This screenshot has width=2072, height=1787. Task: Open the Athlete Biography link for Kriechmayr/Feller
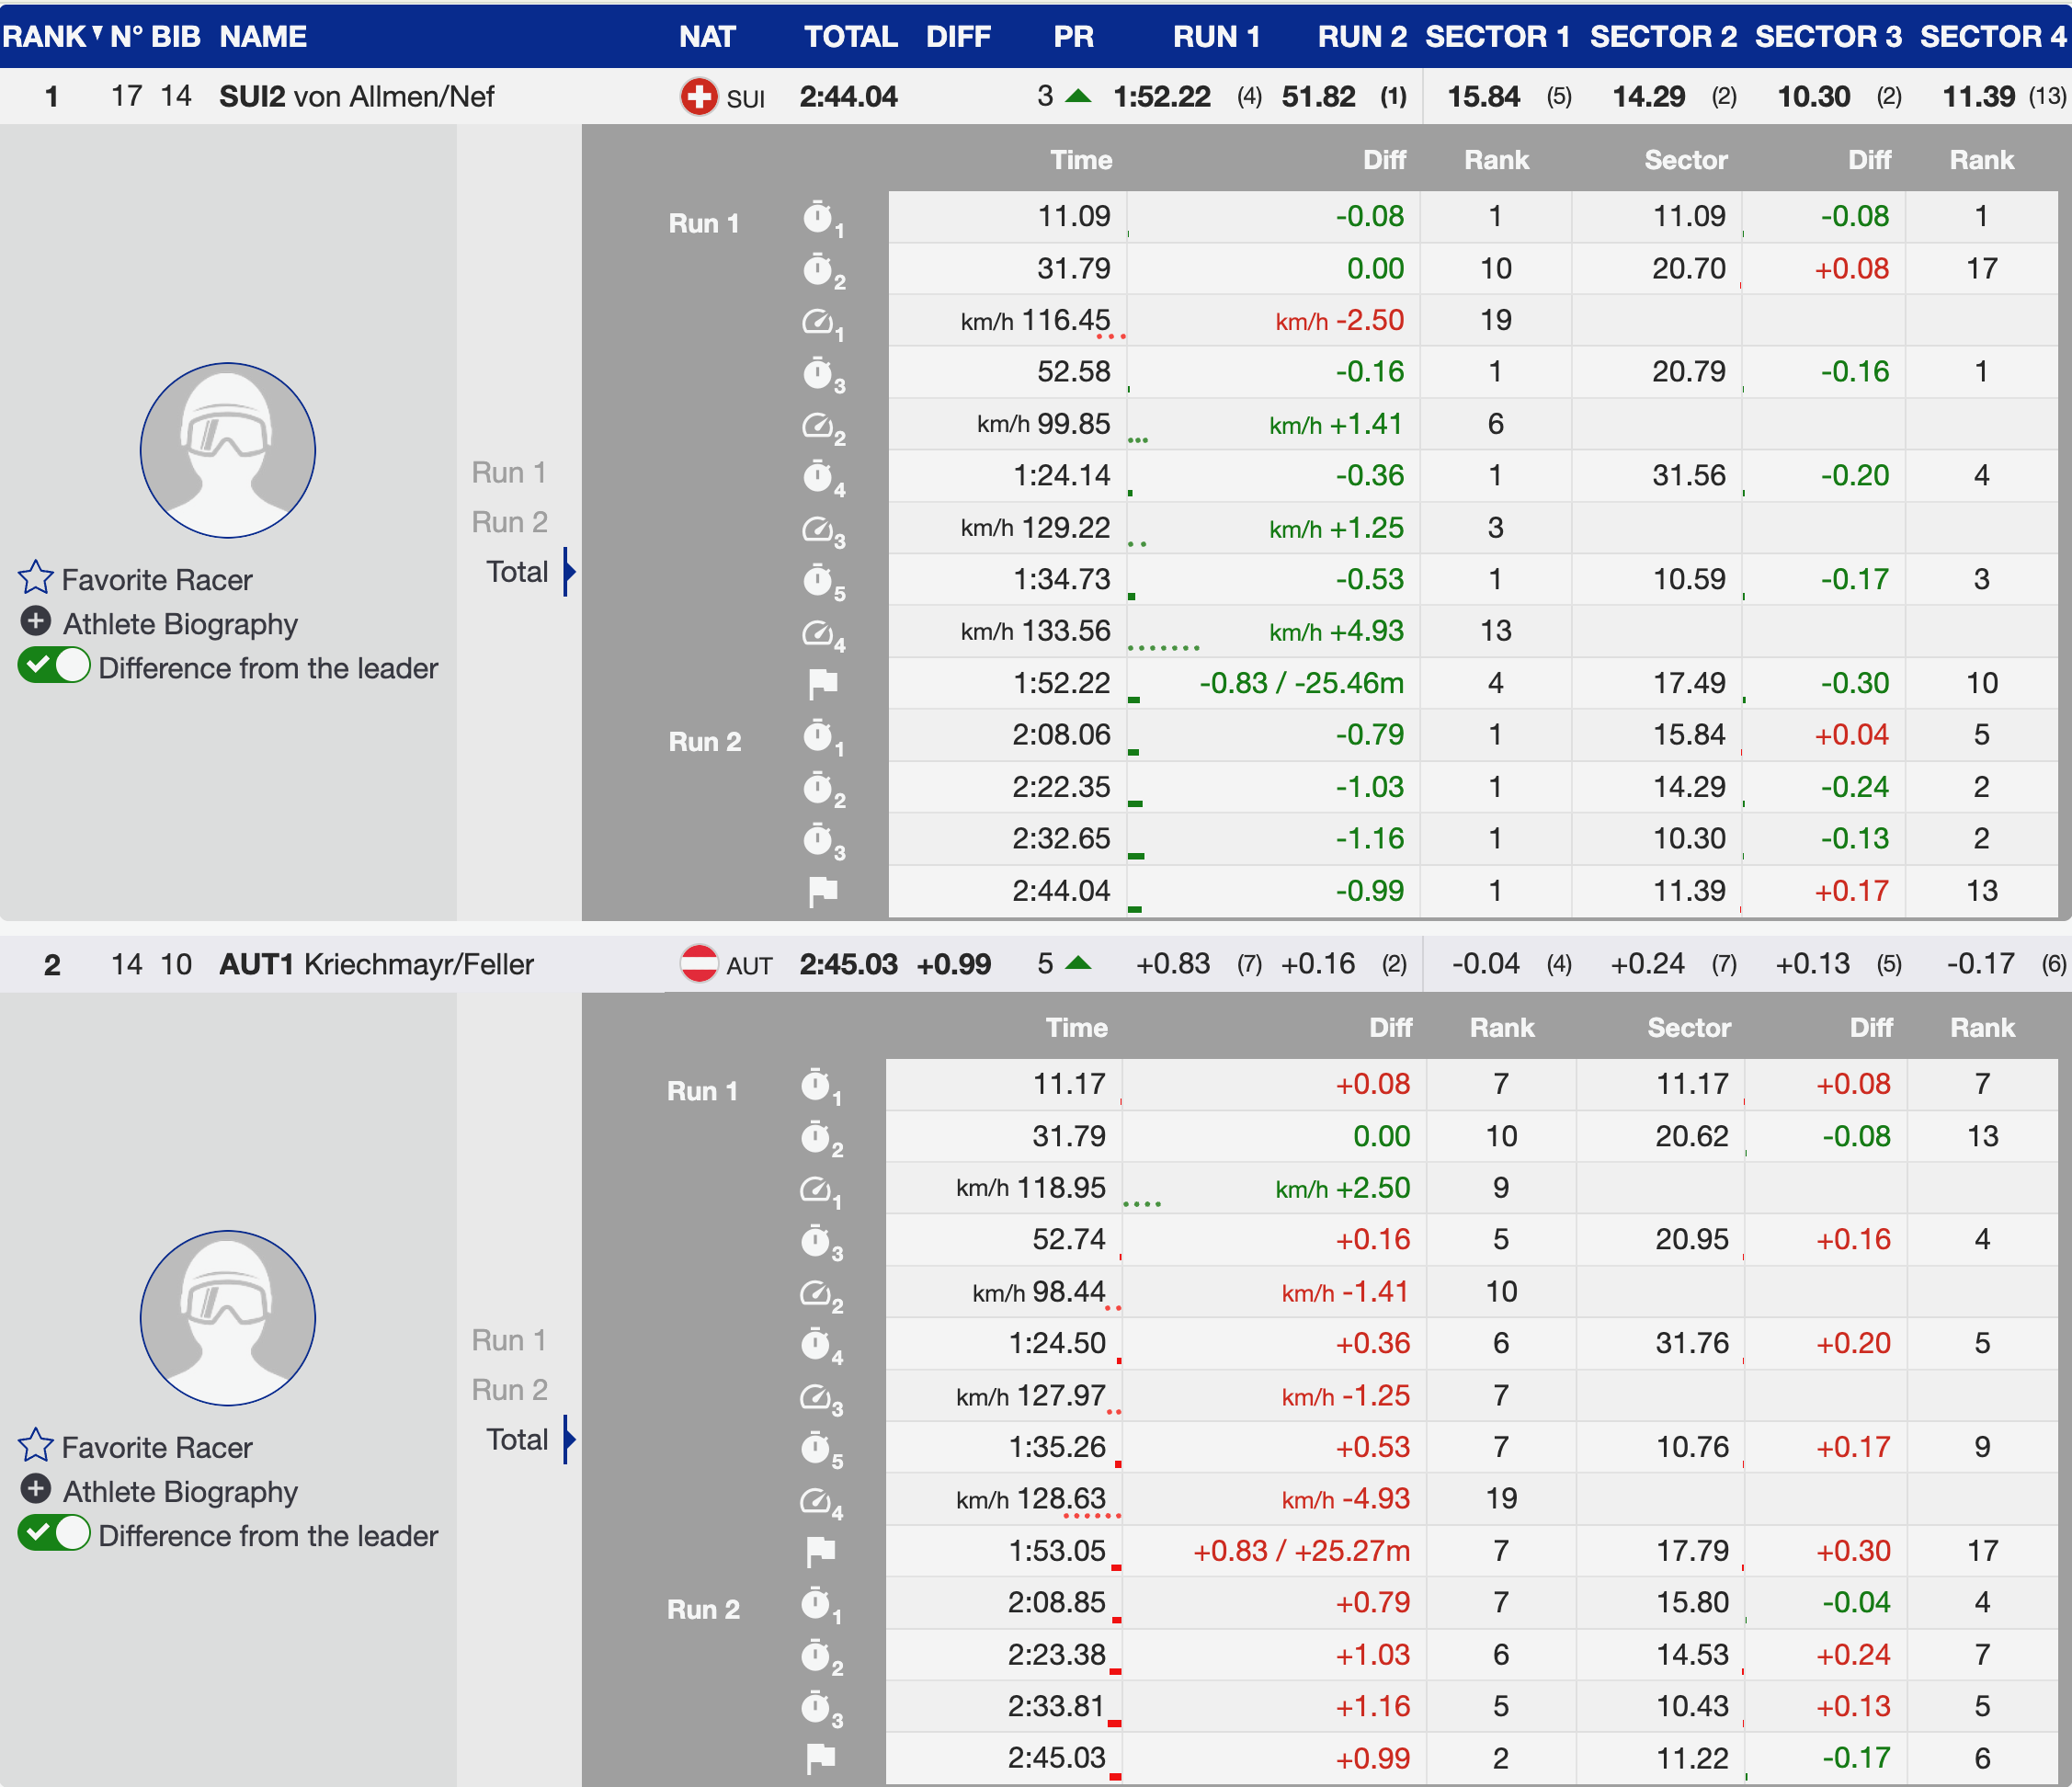click(180, 1492)
